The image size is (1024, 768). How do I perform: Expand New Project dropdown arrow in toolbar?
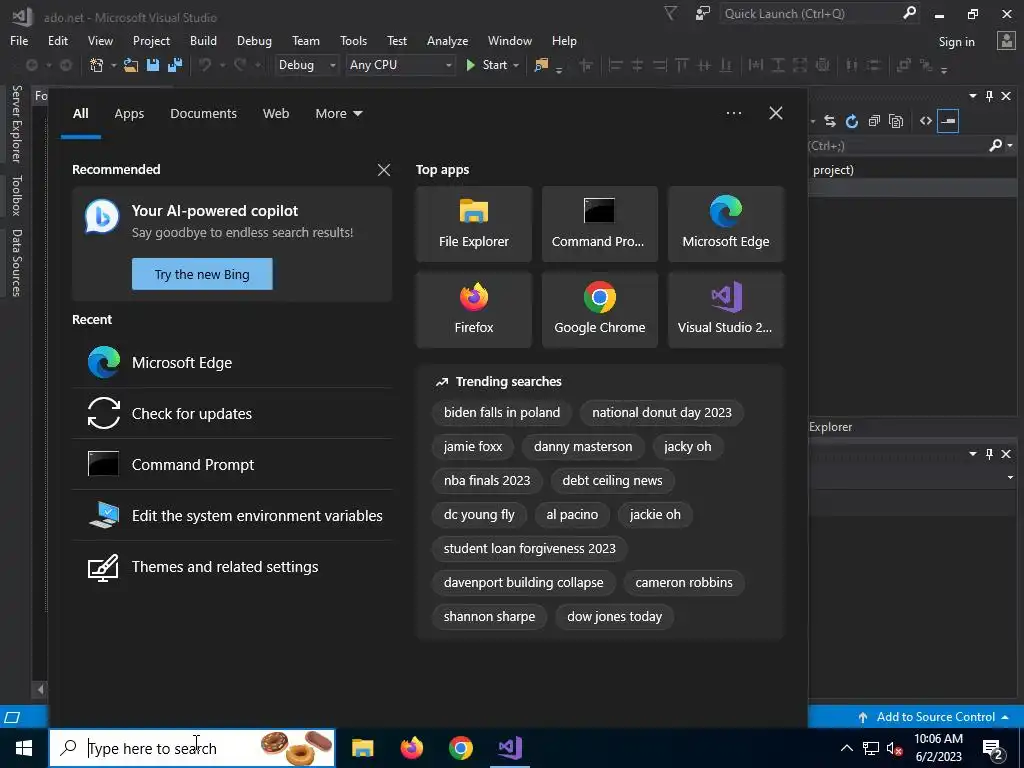click(x=113, y=65)
